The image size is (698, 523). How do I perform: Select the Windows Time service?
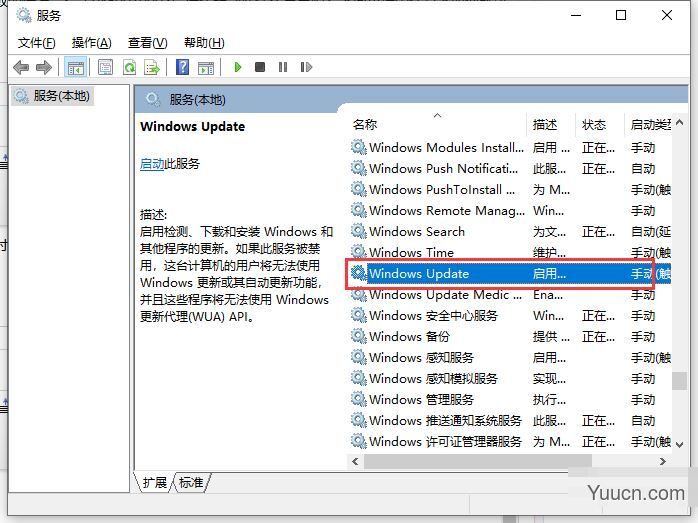510,252
